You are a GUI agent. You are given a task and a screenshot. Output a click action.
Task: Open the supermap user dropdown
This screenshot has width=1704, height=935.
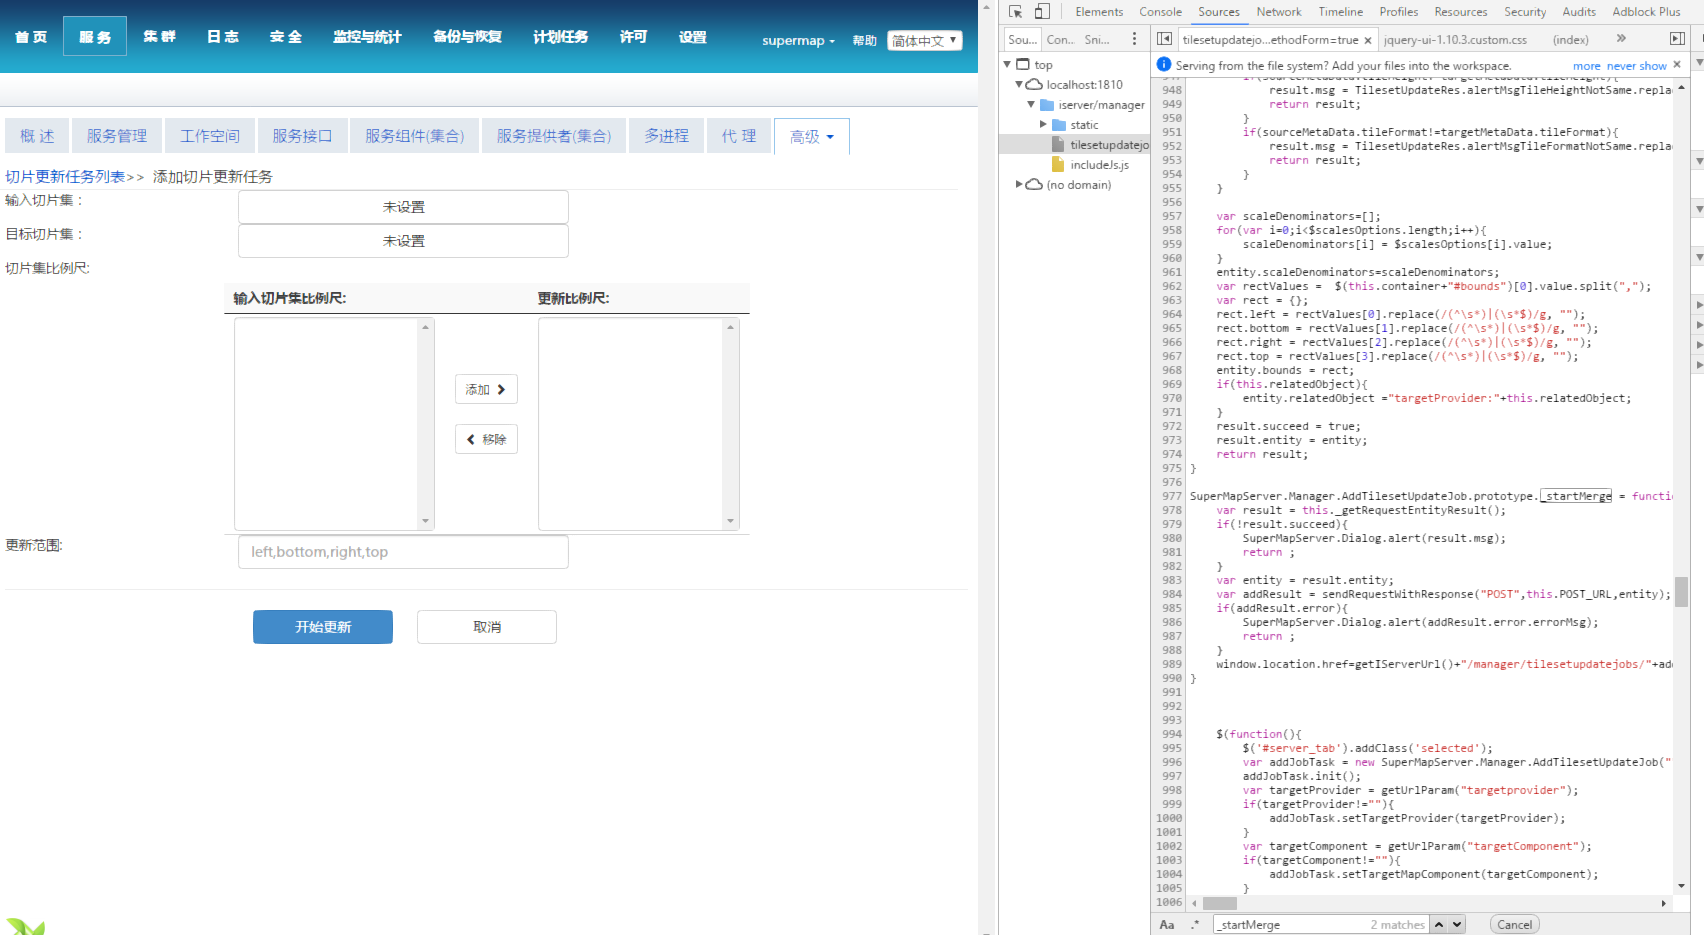click(798, 41)
